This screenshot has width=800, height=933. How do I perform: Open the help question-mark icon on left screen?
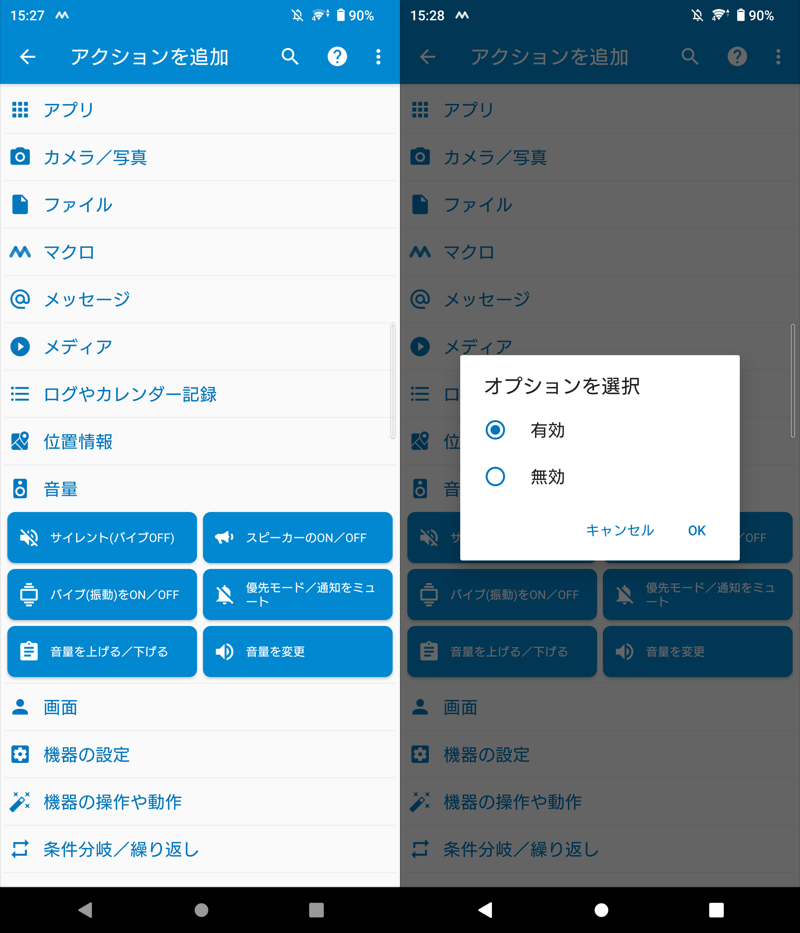[337, 57]
